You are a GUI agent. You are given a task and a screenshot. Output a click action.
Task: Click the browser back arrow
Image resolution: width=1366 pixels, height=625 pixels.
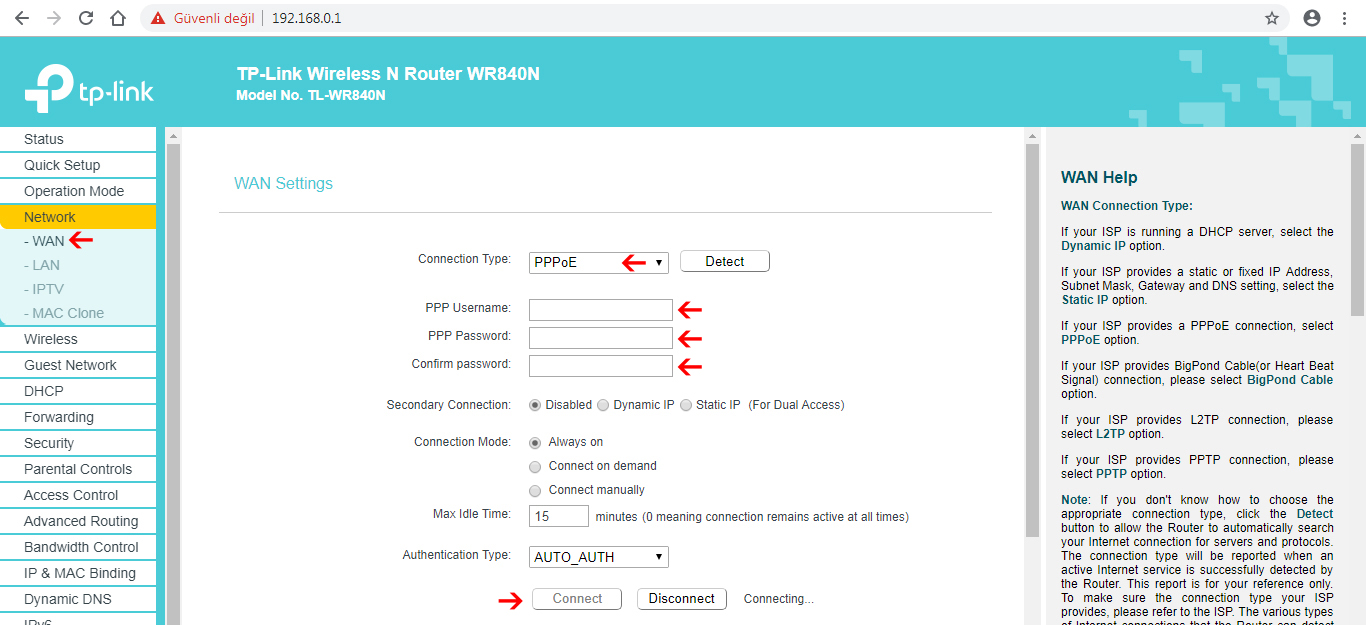point(21,18)
